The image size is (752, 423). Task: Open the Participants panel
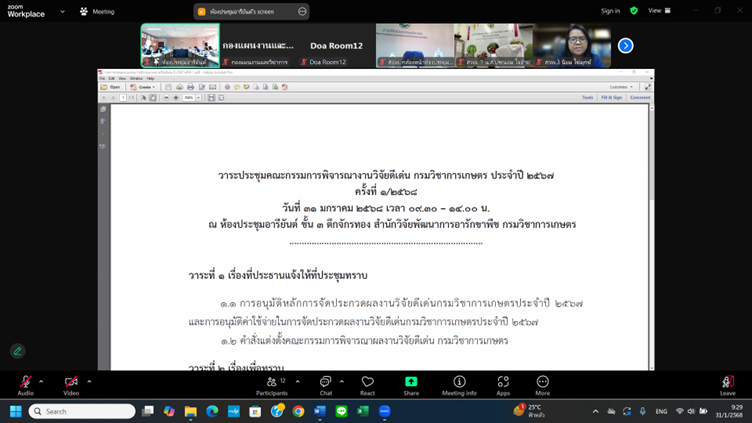point(271,385)
